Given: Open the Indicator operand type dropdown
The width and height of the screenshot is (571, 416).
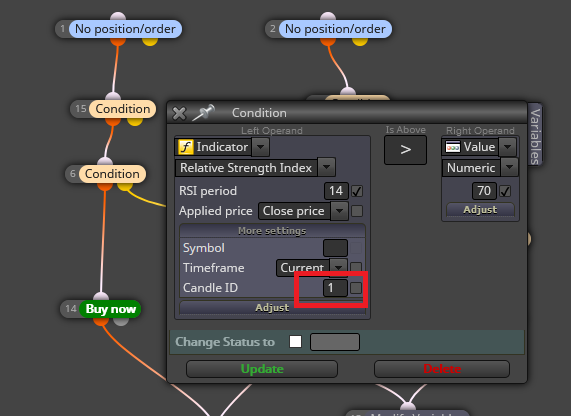Looking at the screenshot, I should 260,147.
